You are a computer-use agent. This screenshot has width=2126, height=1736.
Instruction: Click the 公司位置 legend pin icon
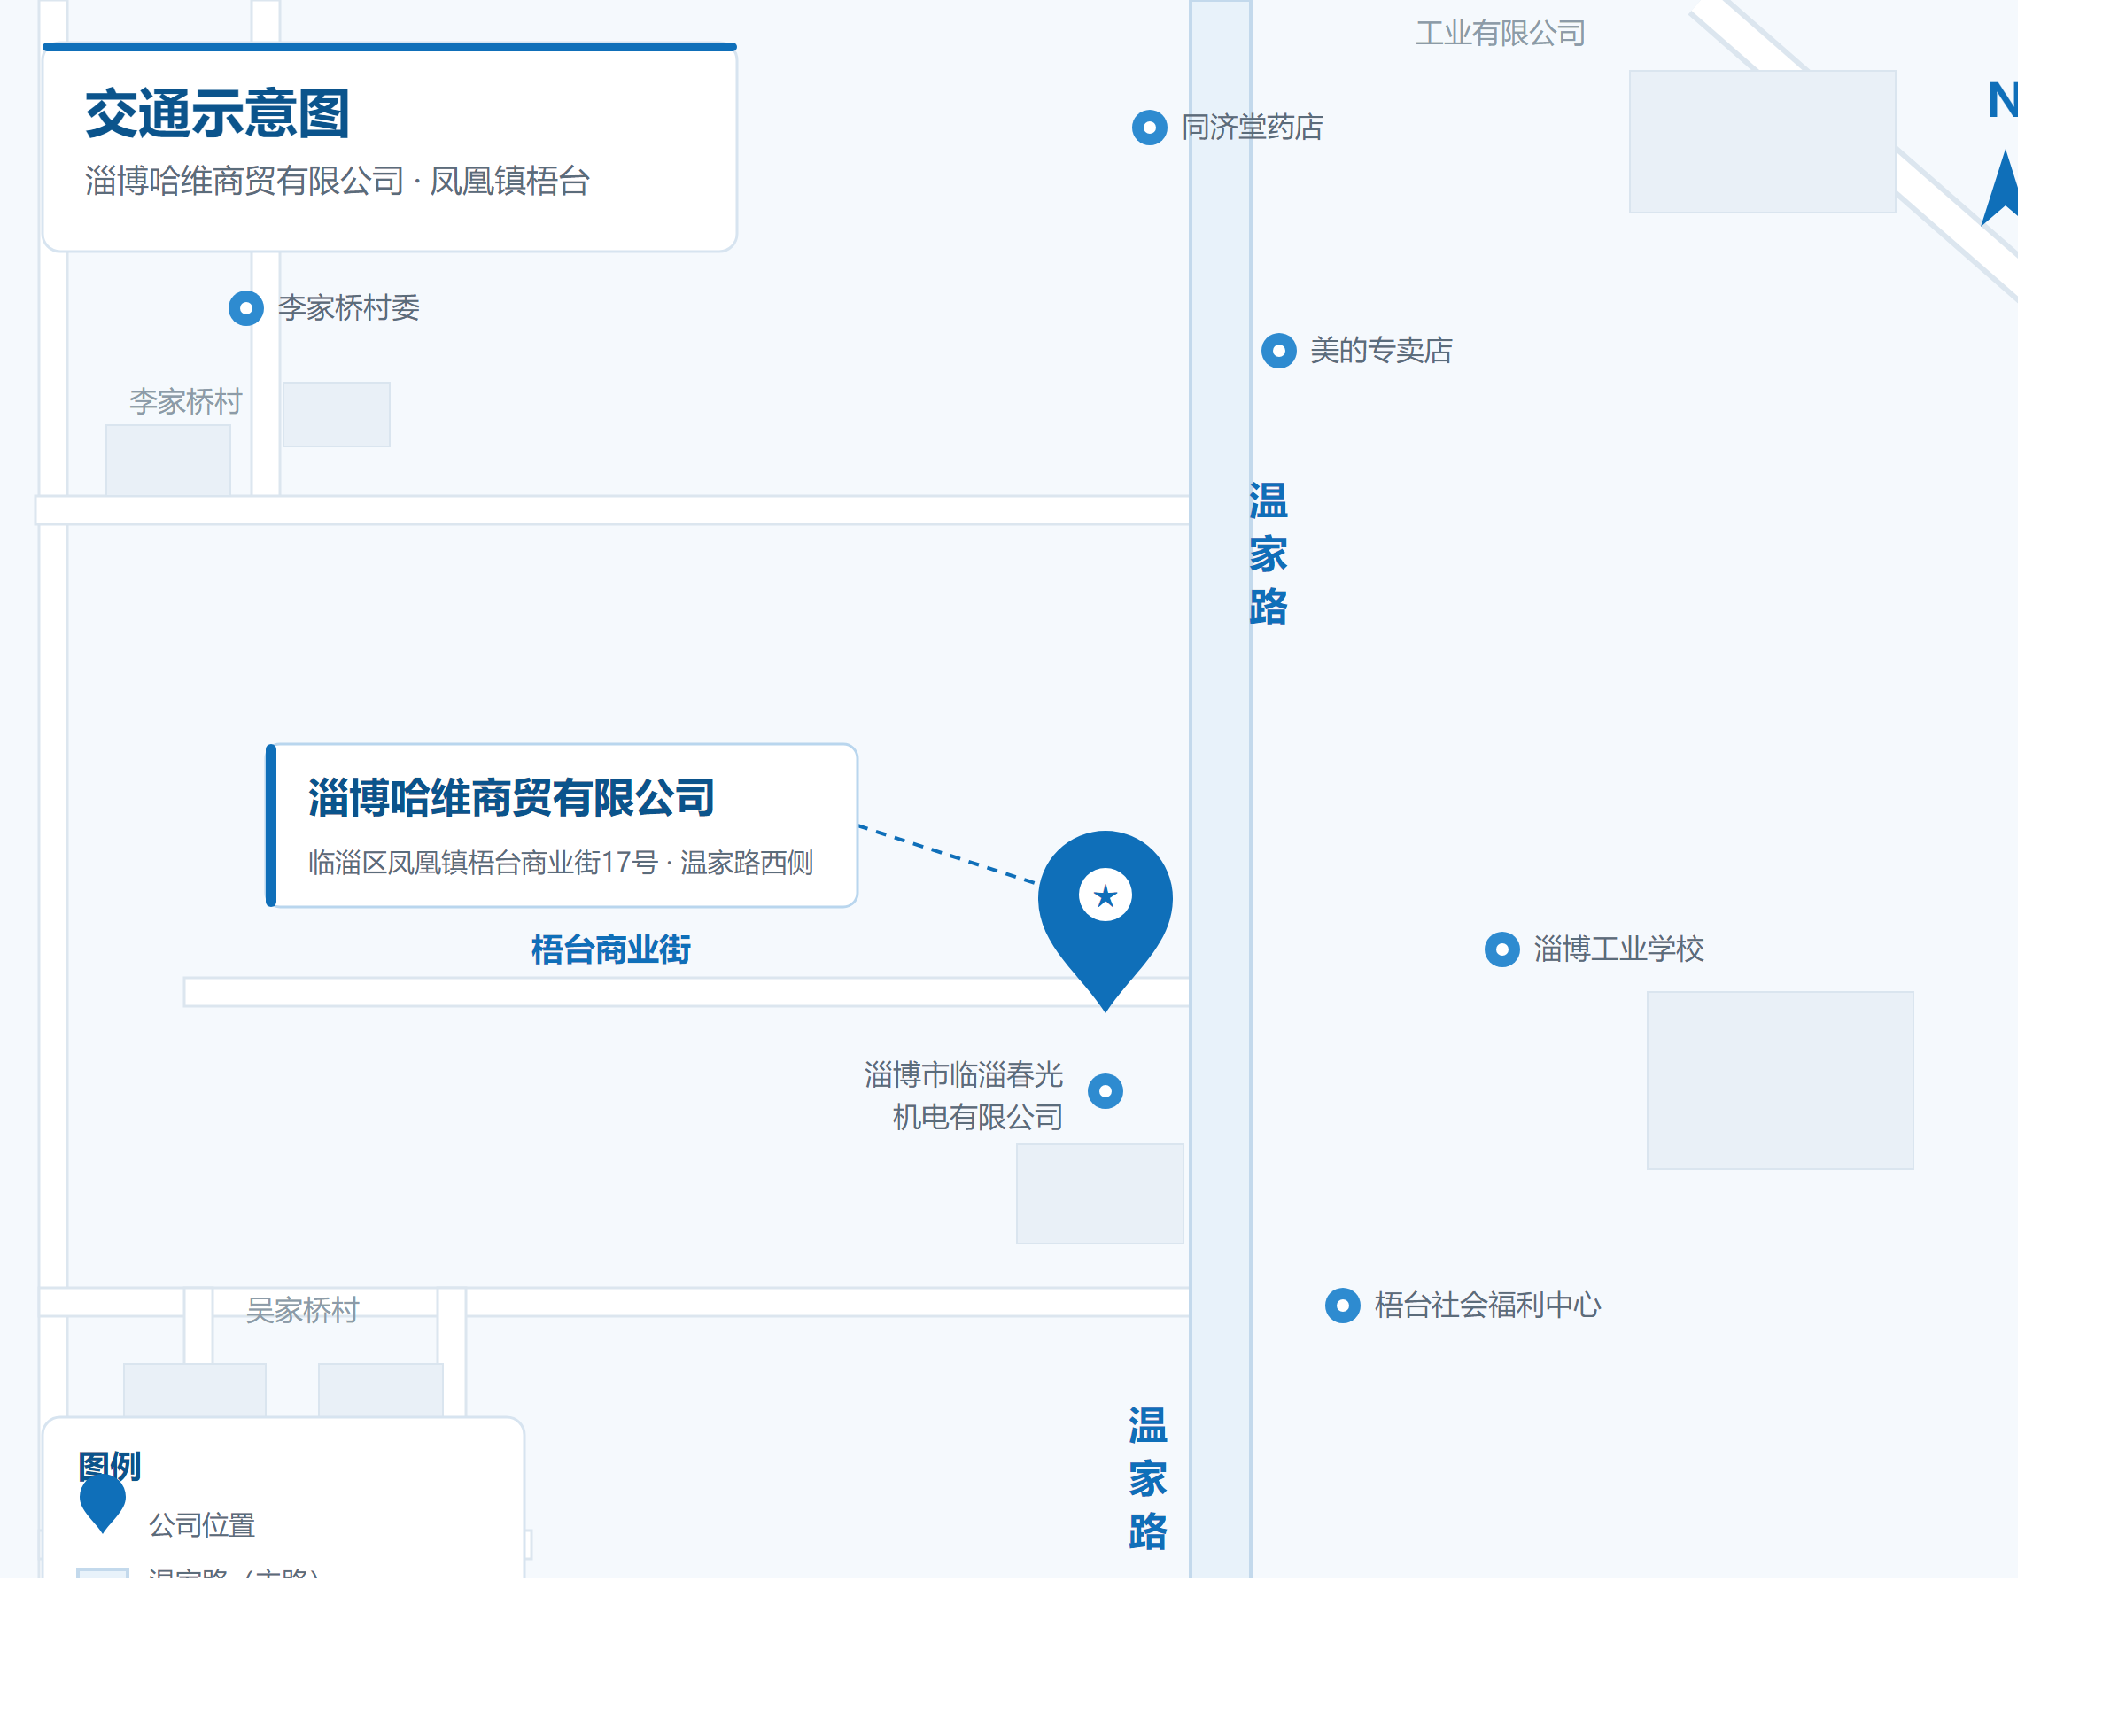tap(102, 1502)
